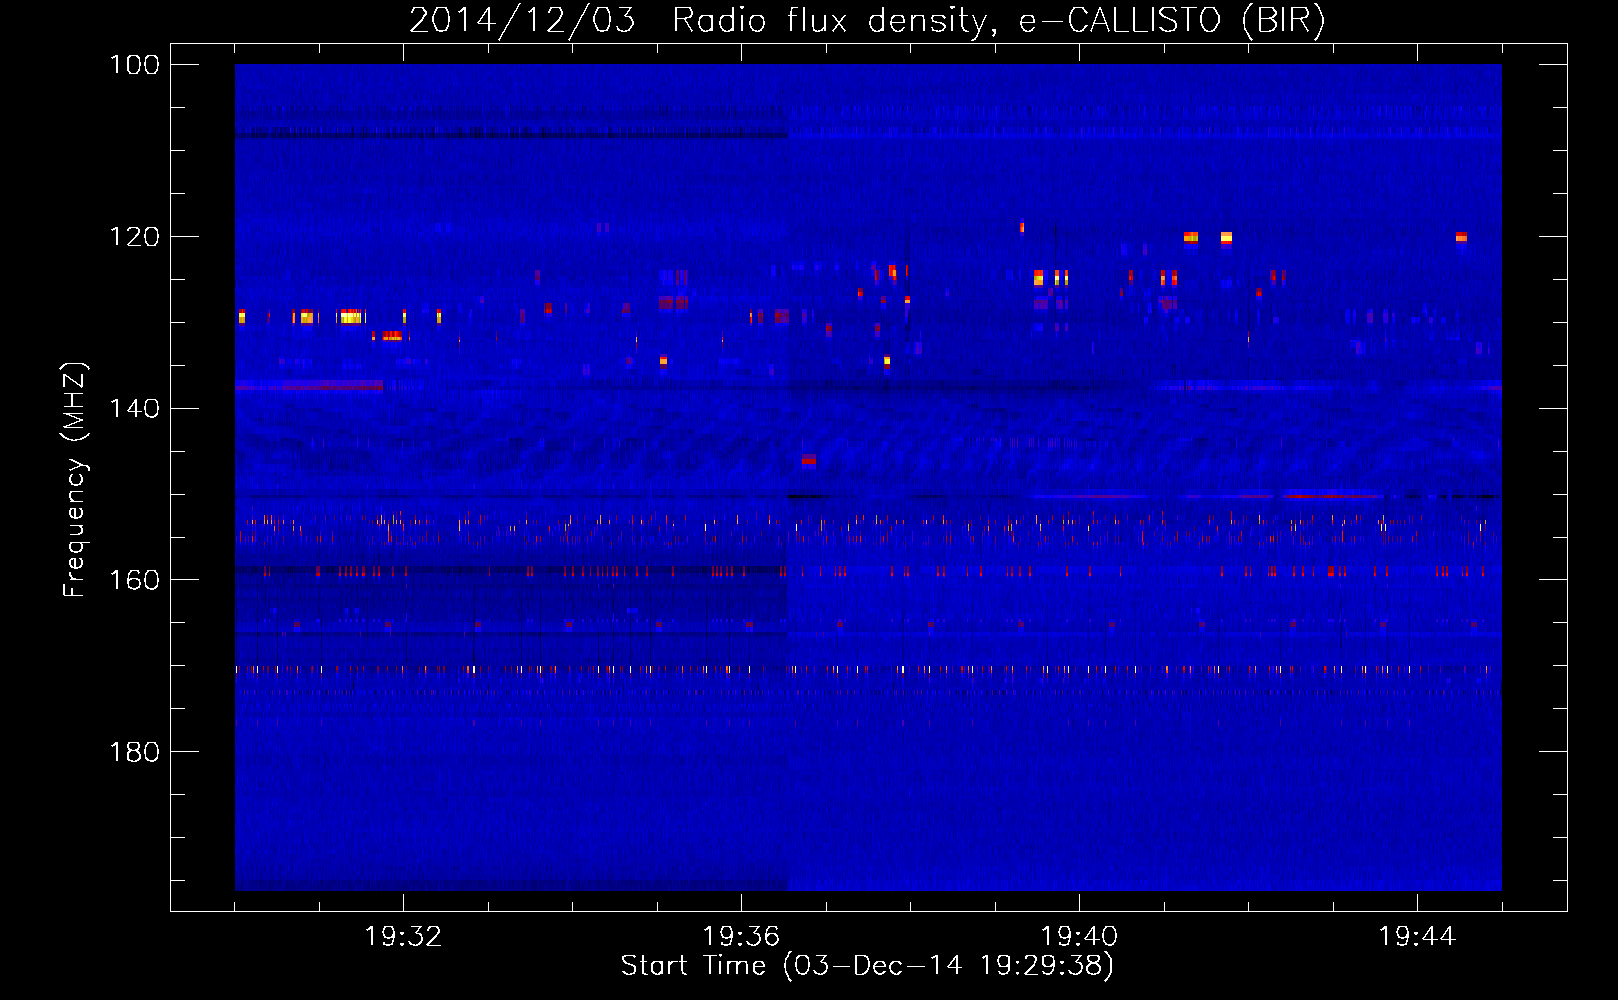
Task: Click the 19:44 time tick label
Action: 1417,937
